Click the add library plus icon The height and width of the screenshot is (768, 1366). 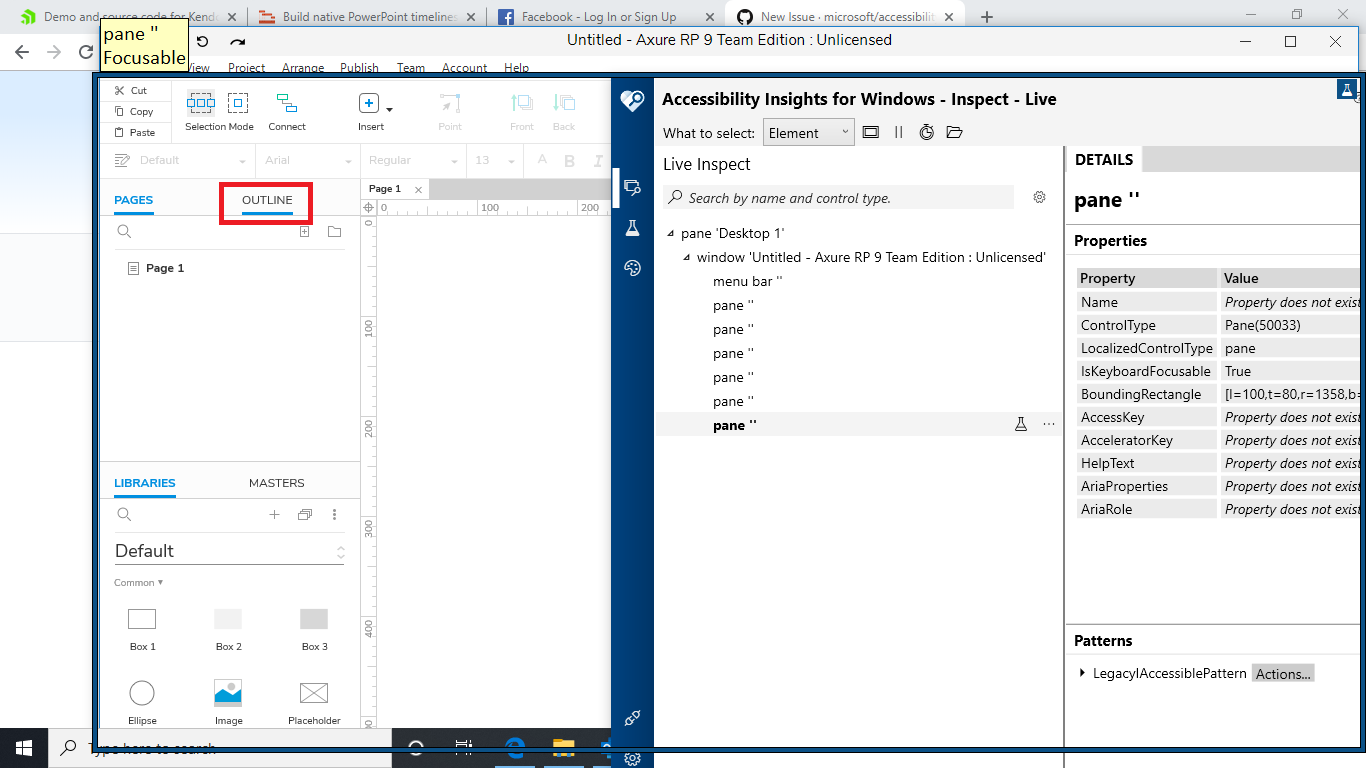pos(274,515)
